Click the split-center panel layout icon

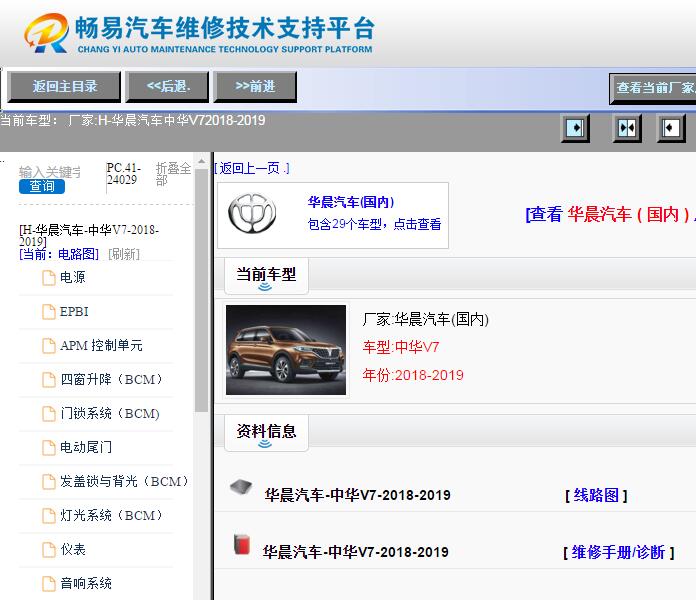click(x=627, y=128)
